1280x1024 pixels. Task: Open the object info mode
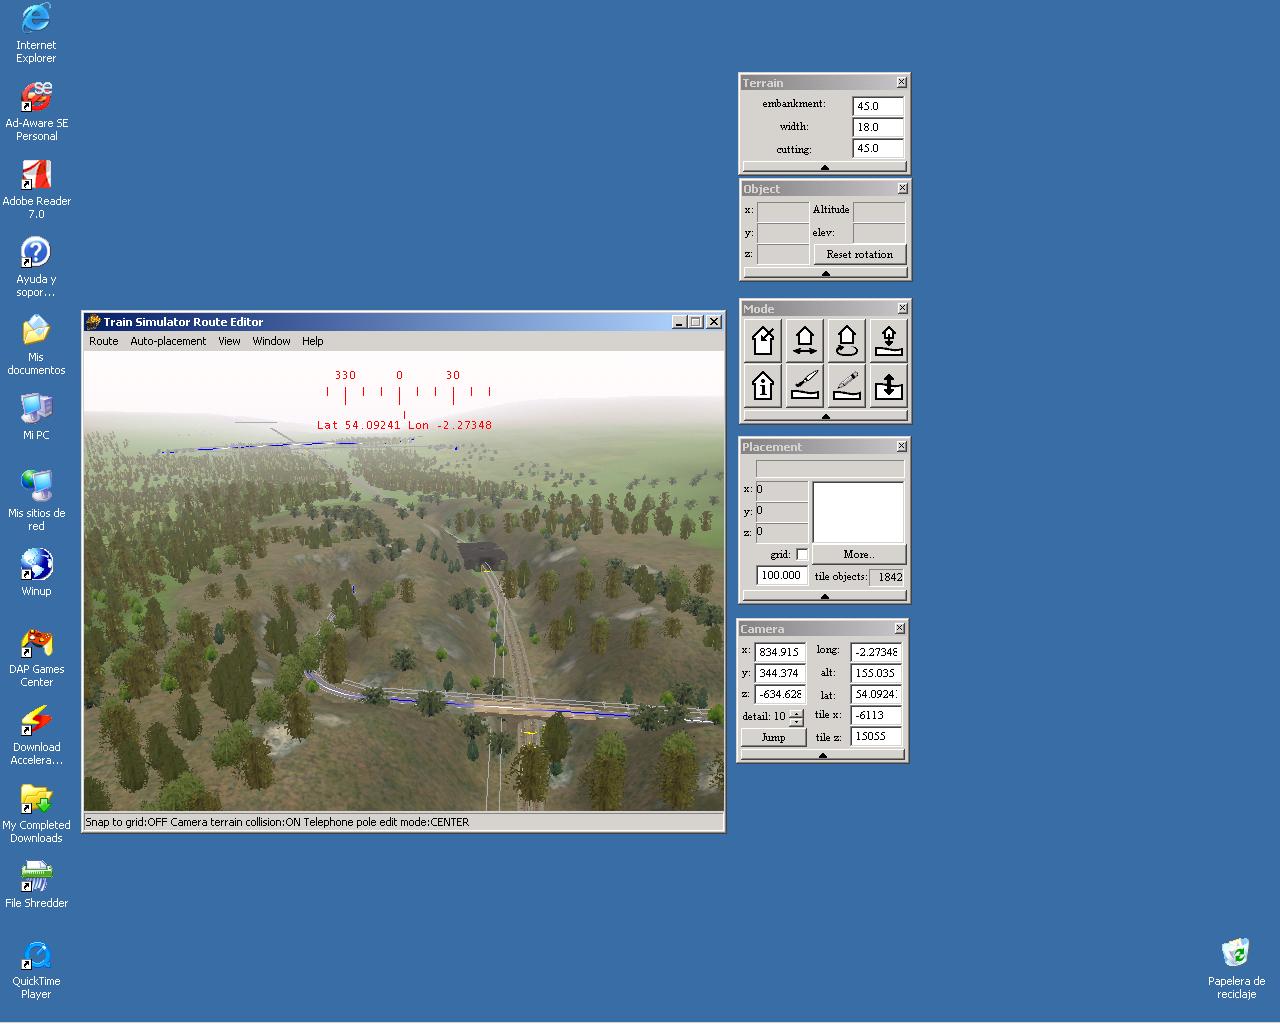point(763,385)
